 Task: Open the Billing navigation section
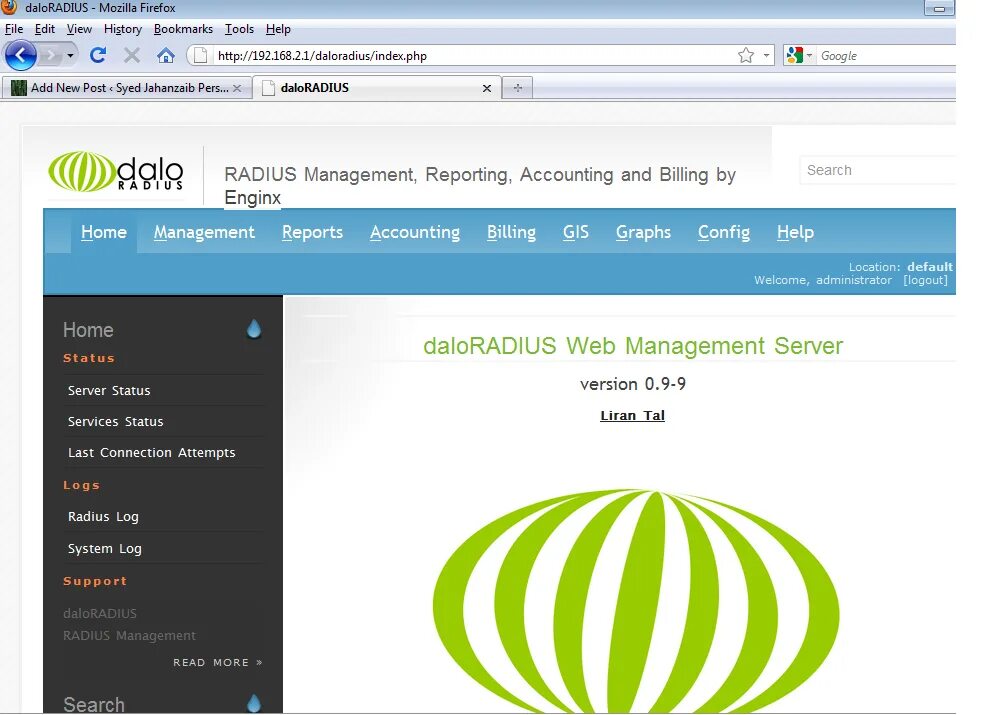click(x=511, y=232)
